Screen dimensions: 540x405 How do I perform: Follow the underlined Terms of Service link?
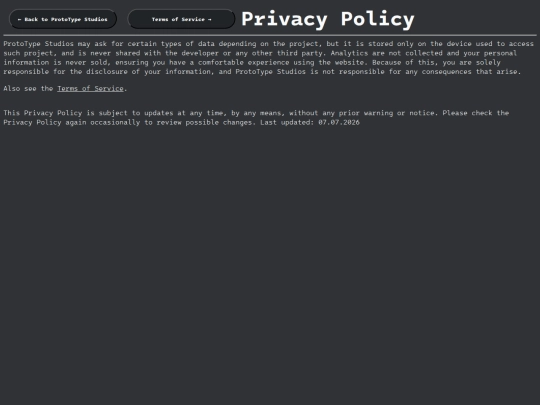pos(90,89)
